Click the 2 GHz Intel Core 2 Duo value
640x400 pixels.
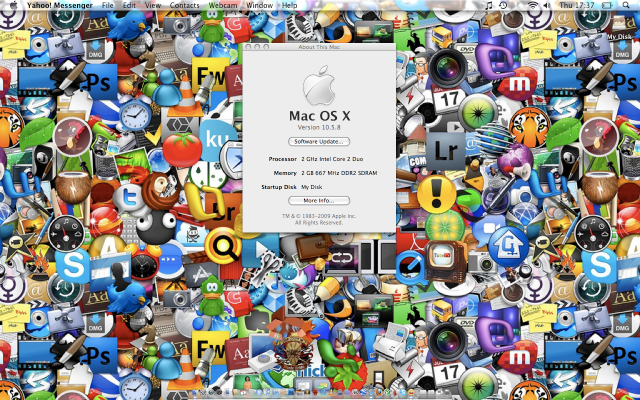[x=332, y=159]
